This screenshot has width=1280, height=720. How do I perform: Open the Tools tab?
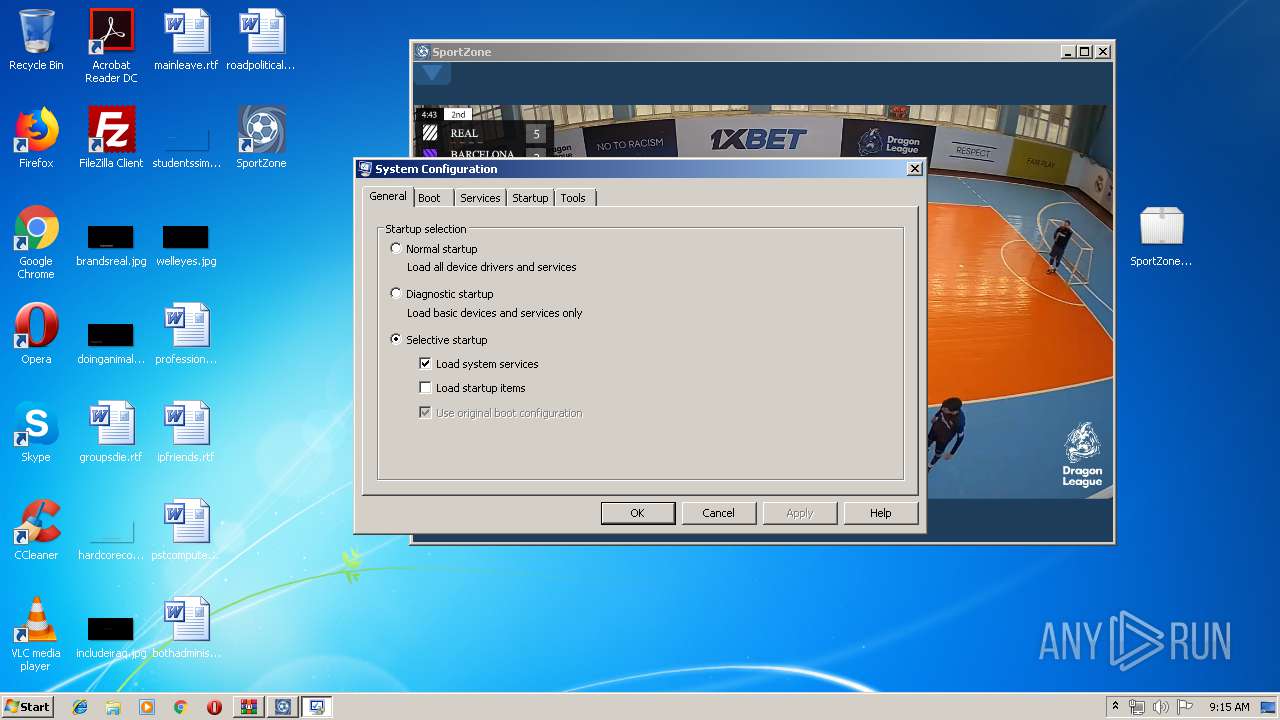[x=573, y=198]
